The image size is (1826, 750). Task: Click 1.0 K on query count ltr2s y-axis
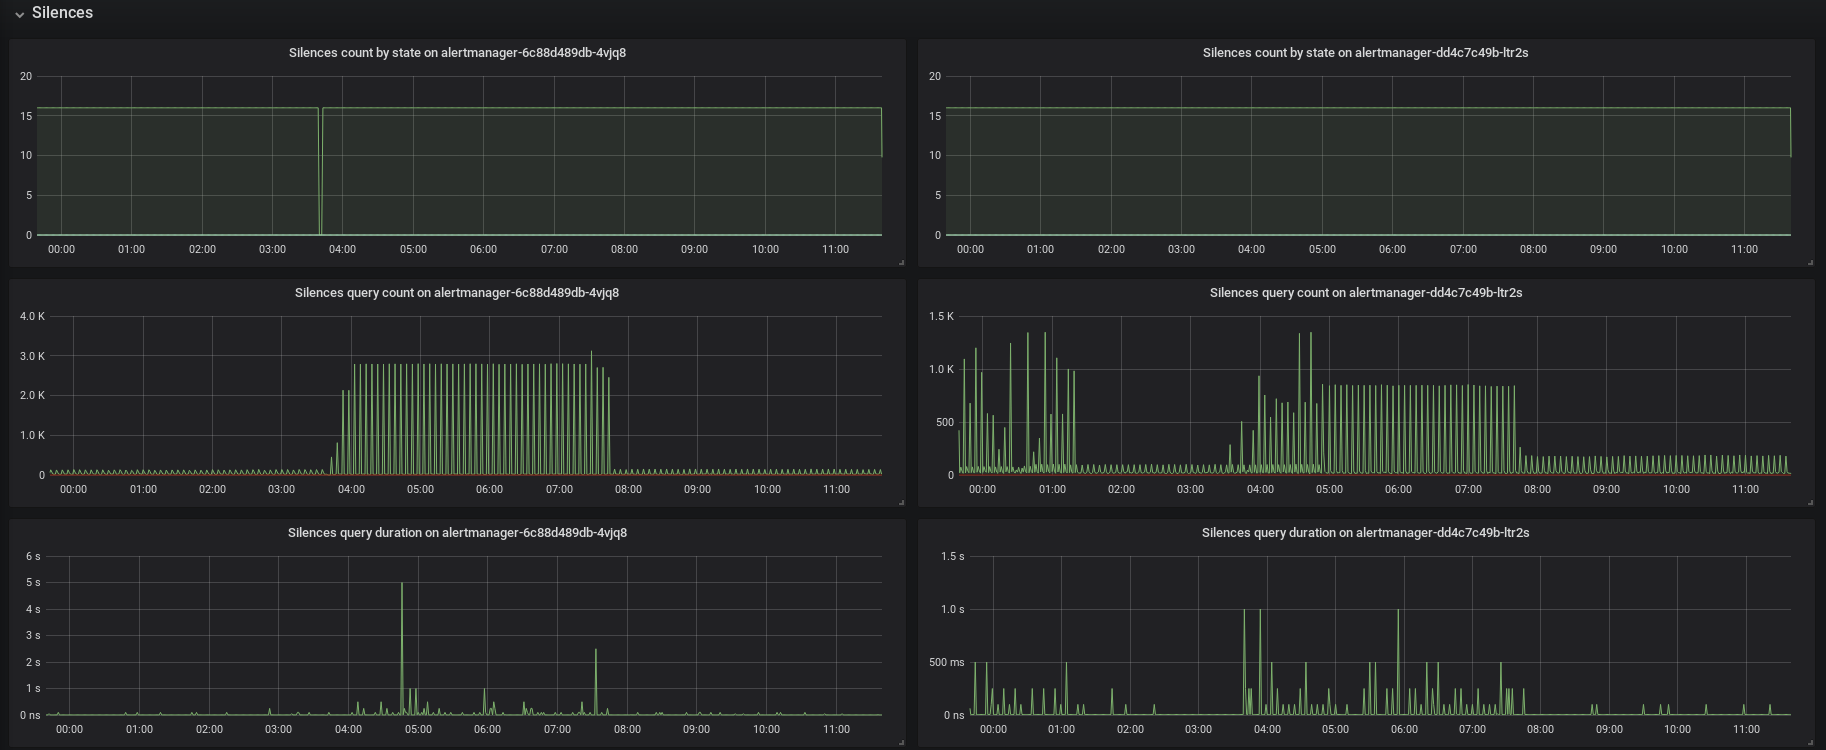tap(941, 369)
